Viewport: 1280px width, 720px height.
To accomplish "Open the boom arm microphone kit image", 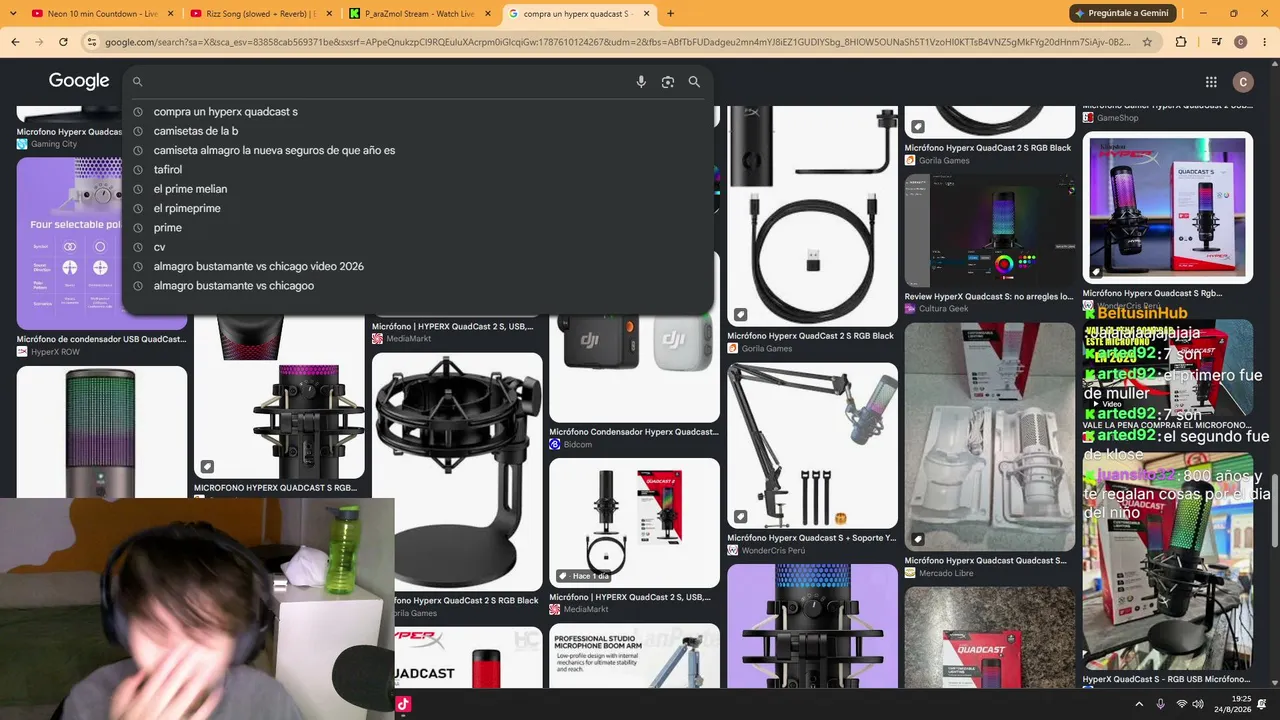I will 812,445.
